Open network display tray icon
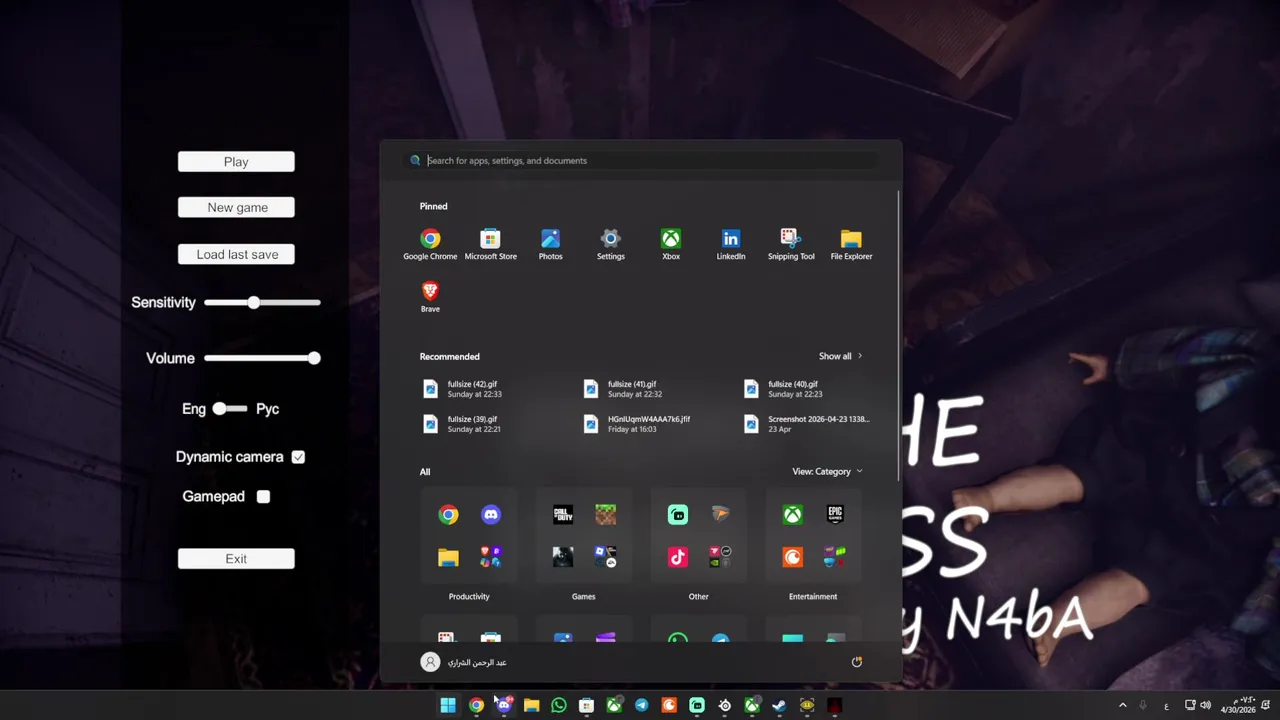The height and width of the screenshot is (720, 1280). [x=1190, y=705]
